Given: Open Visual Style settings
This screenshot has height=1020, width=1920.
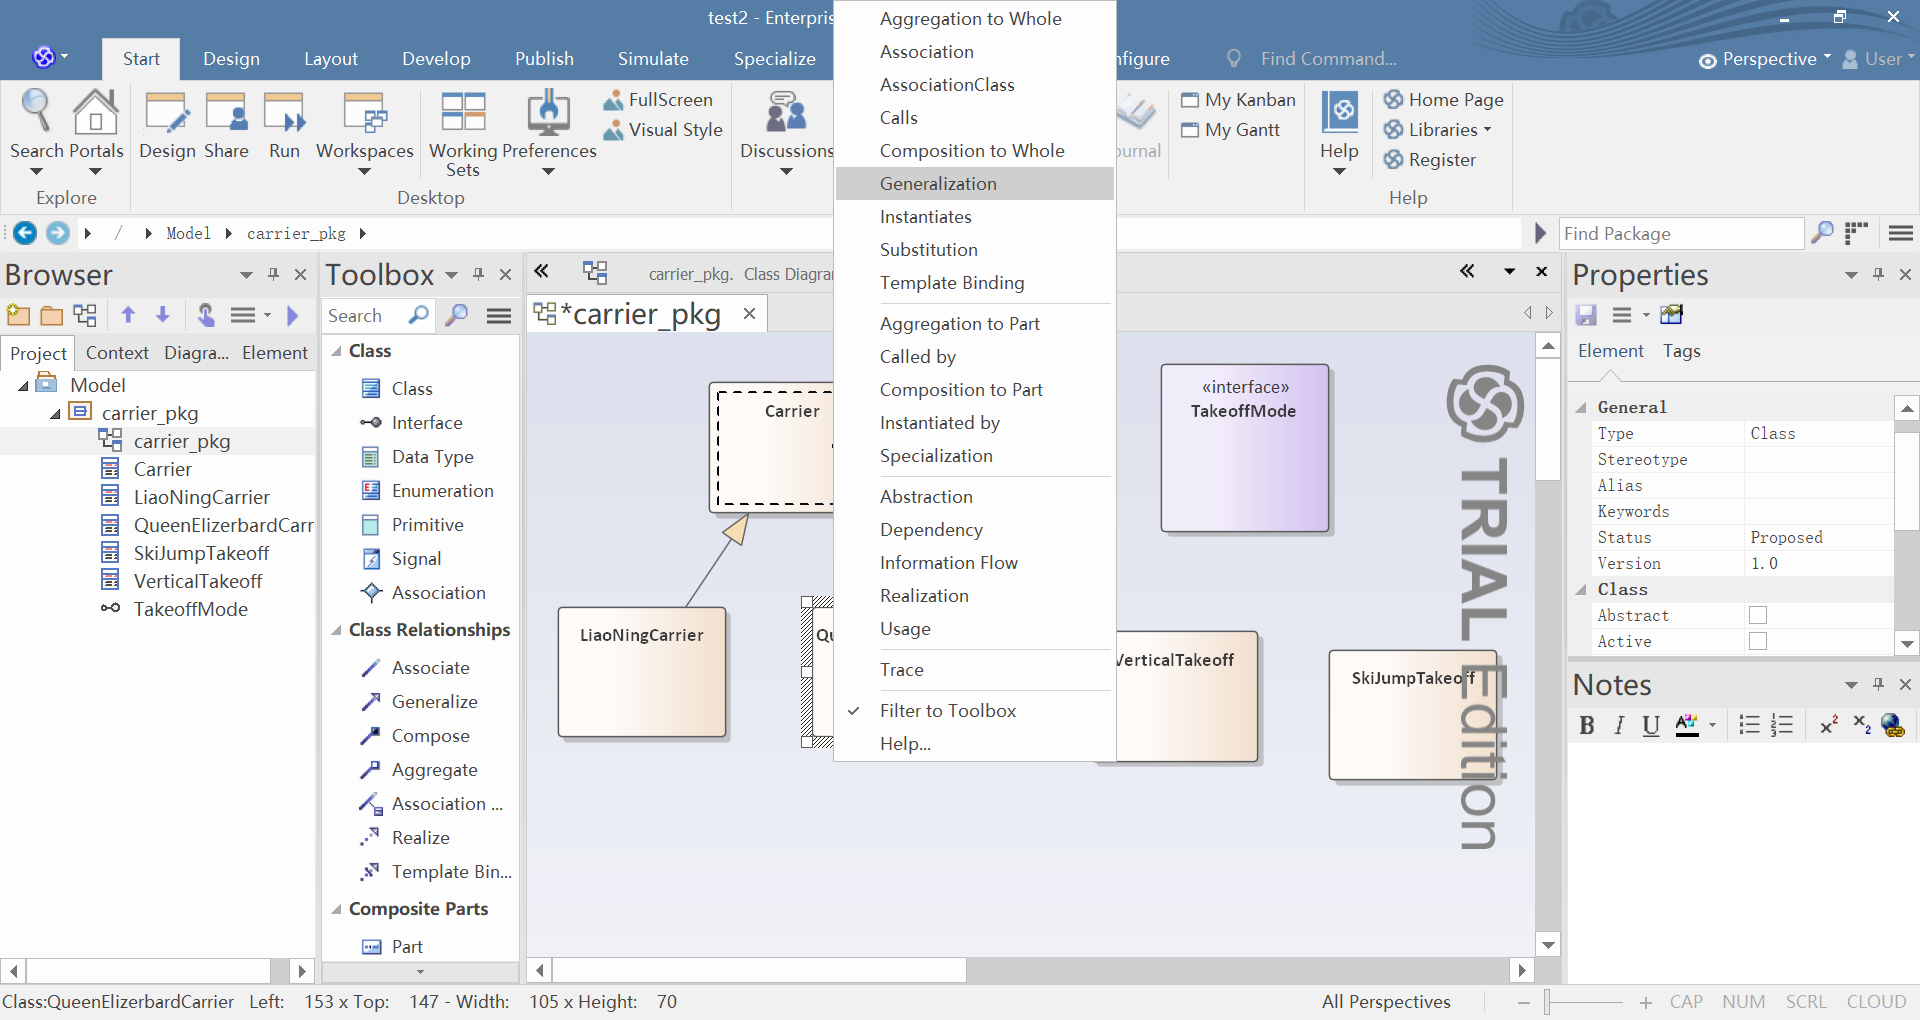Looking at the screenshot, I should 662,129.
